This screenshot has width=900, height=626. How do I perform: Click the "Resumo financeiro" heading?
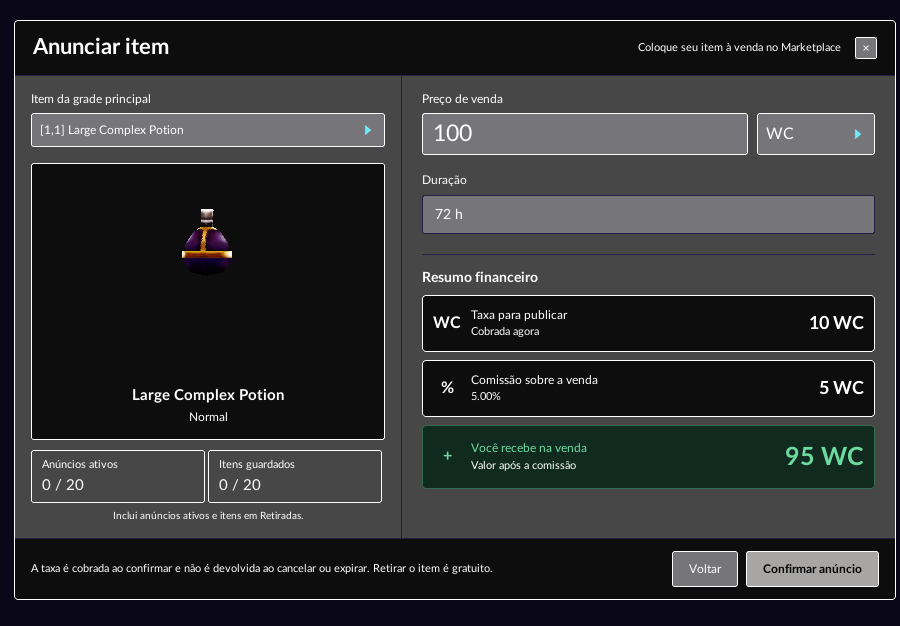[x=480, y=277]
